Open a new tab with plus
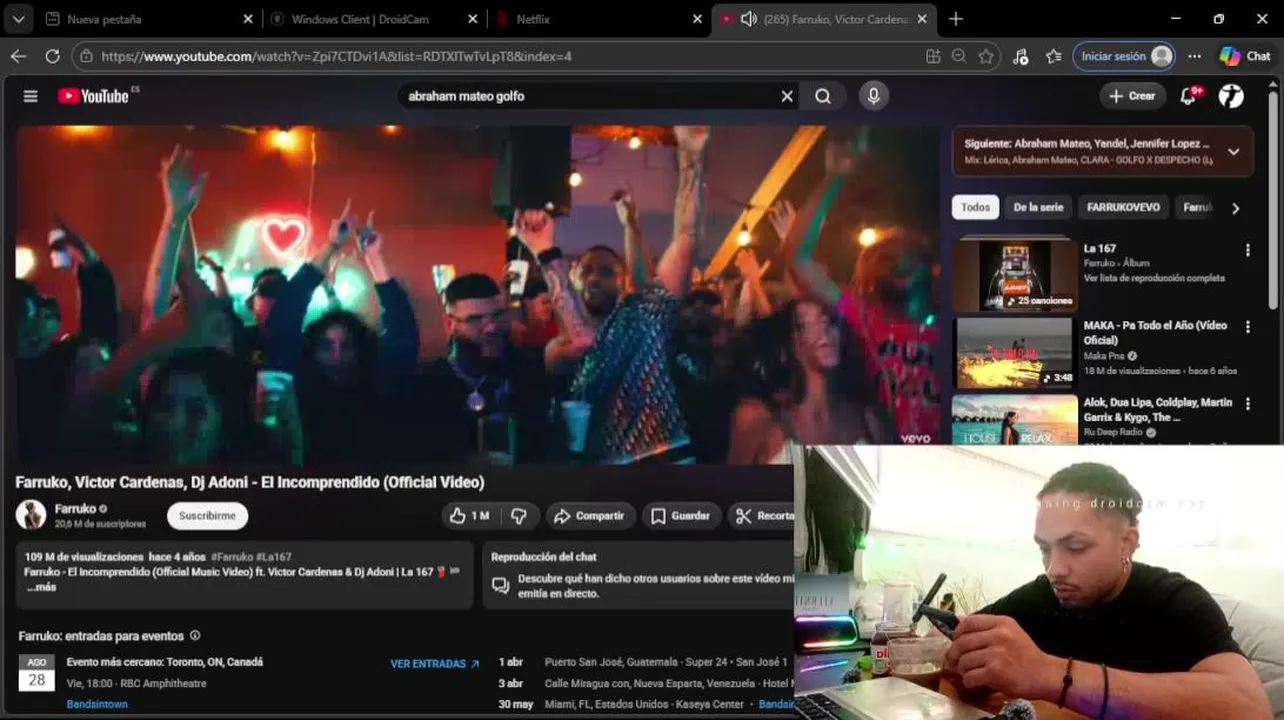This screenshot has height=720, width=1284. click(955, 19)
